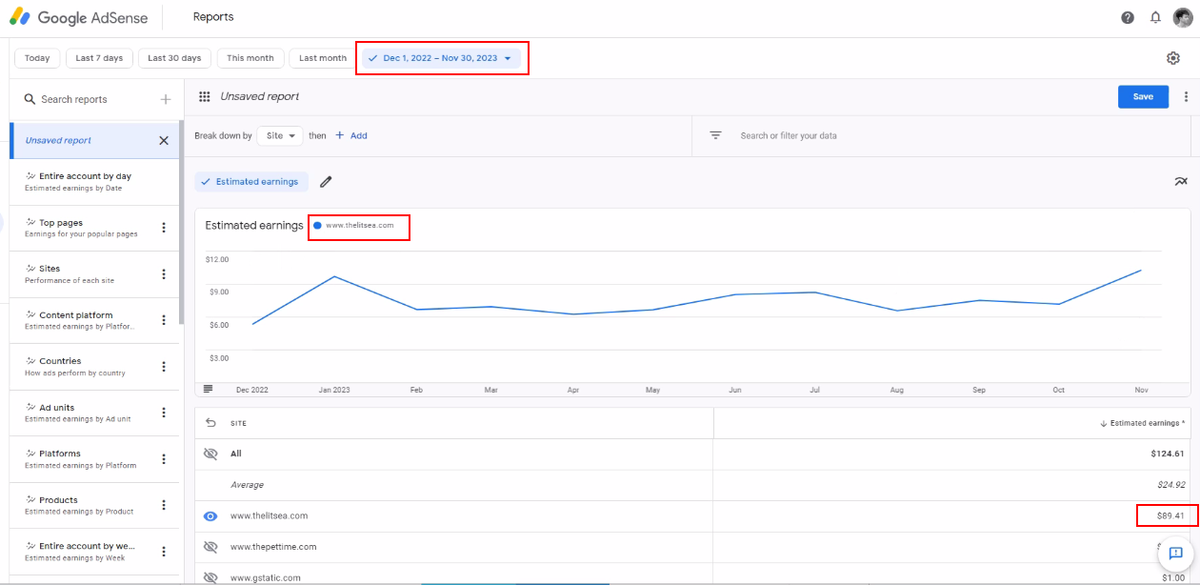
Task: Open the Top pages options menu
Action: [x=164, y=228]
